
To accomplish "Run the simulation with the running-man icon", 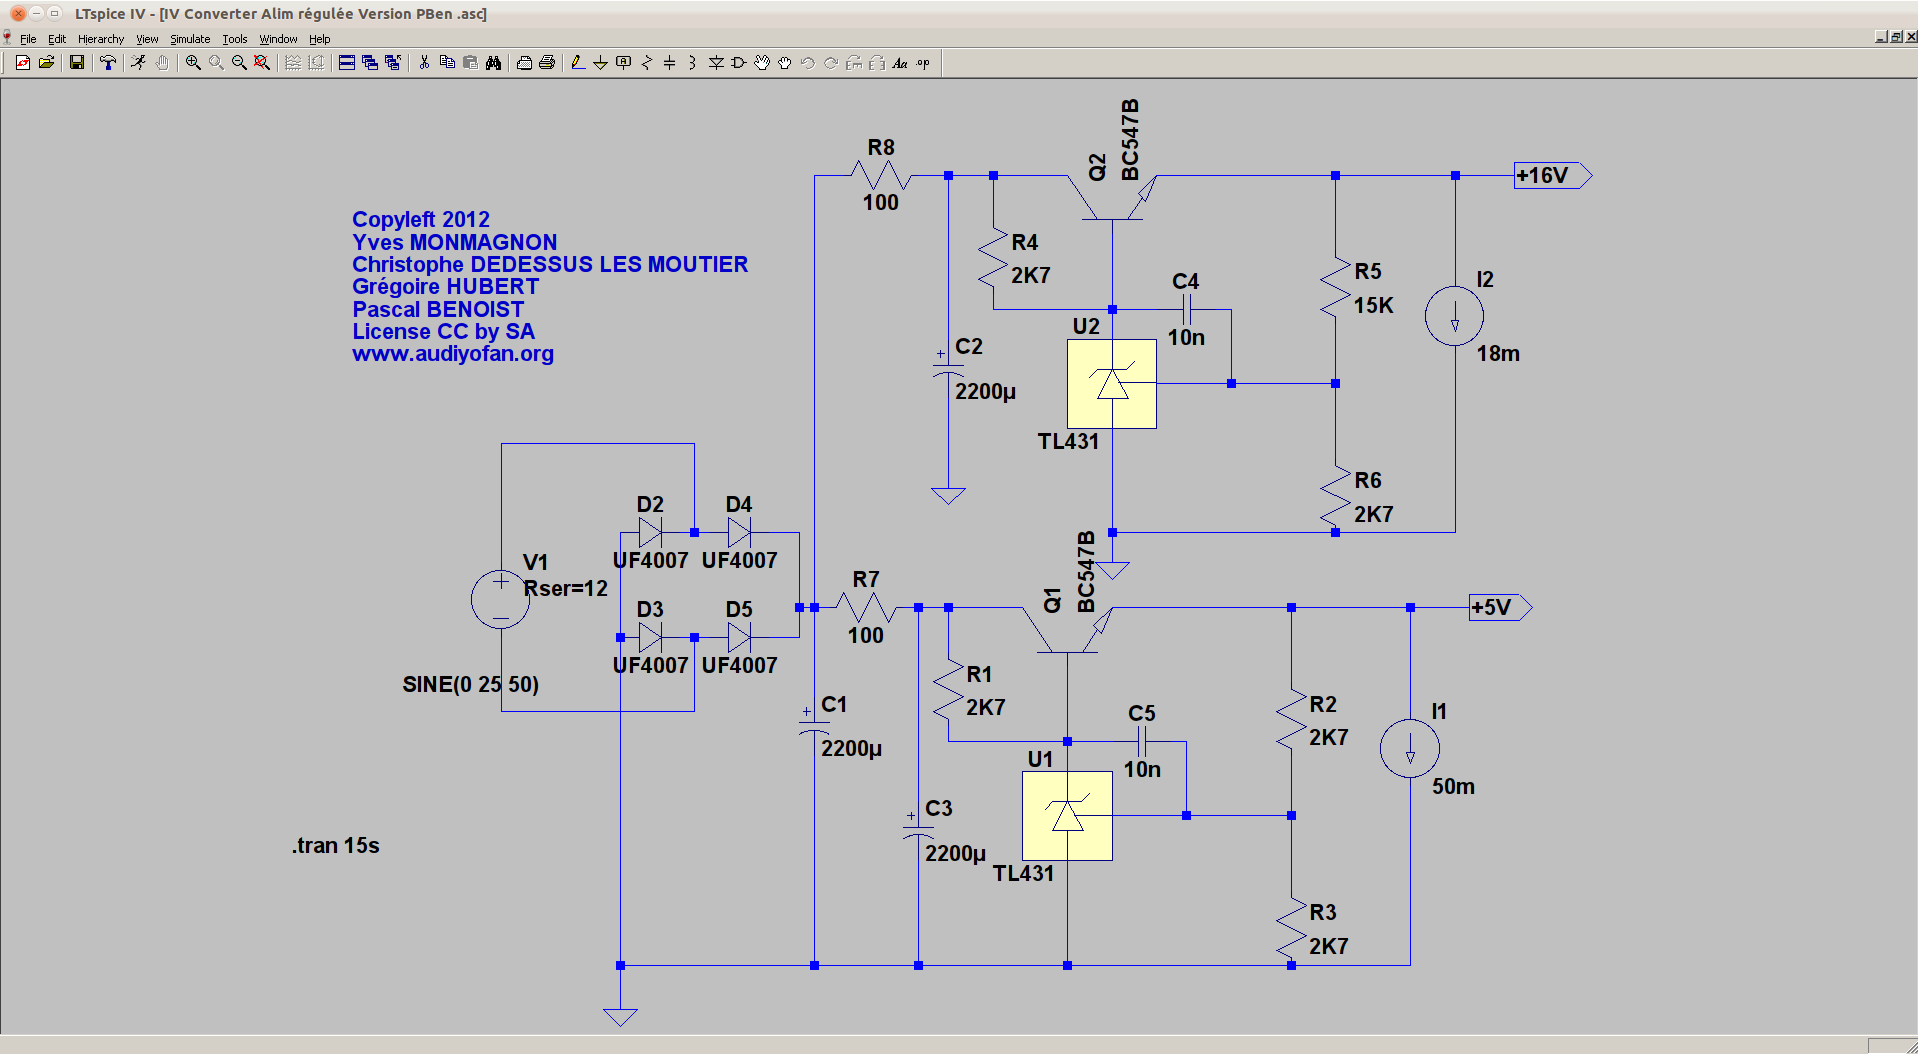I will (138, 62).
